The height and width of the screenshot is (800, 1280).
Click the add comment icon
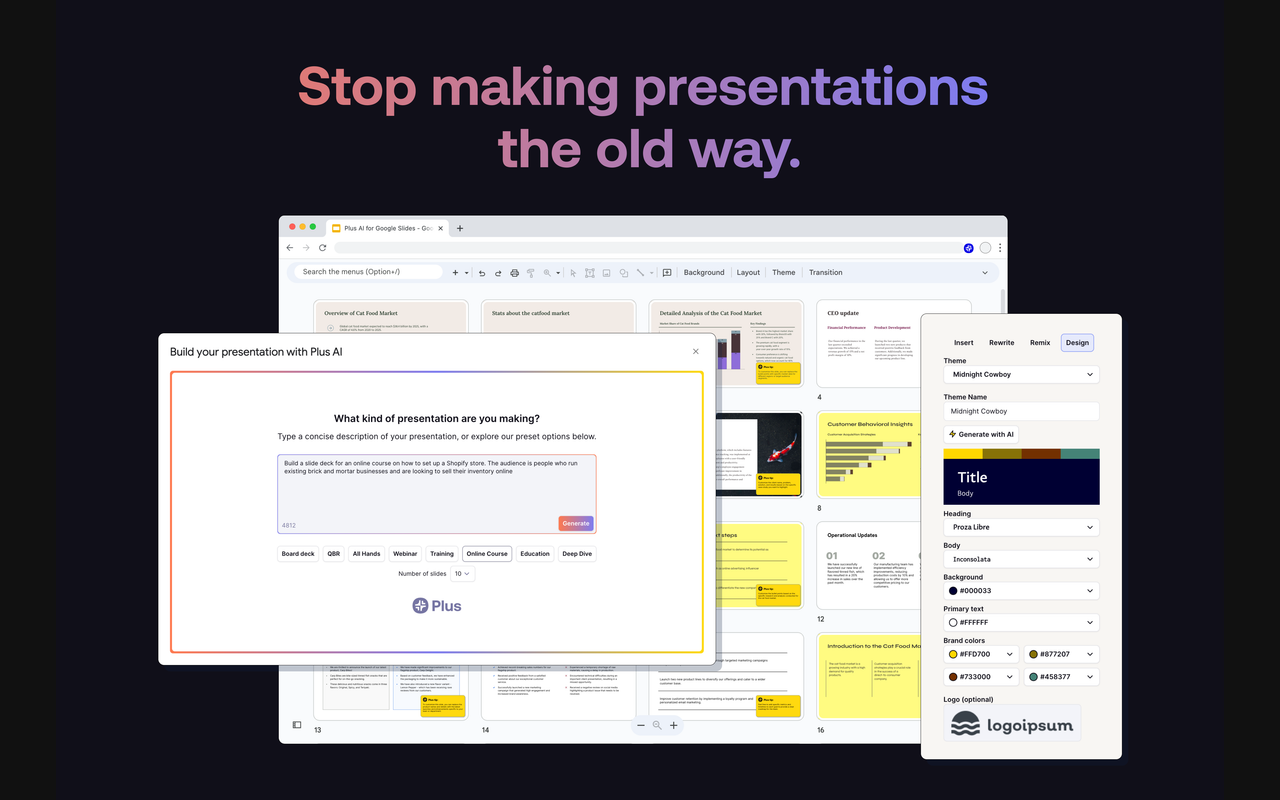667,272
